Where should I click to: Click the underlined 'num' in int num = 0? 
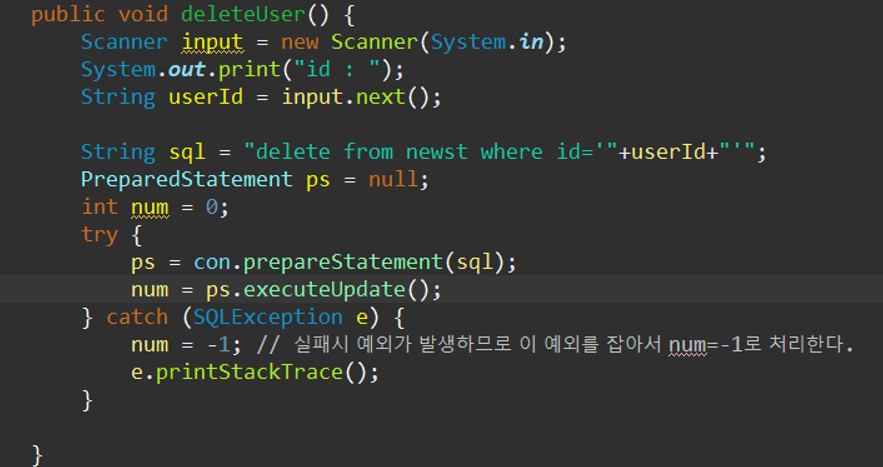(x=150, y=208)
